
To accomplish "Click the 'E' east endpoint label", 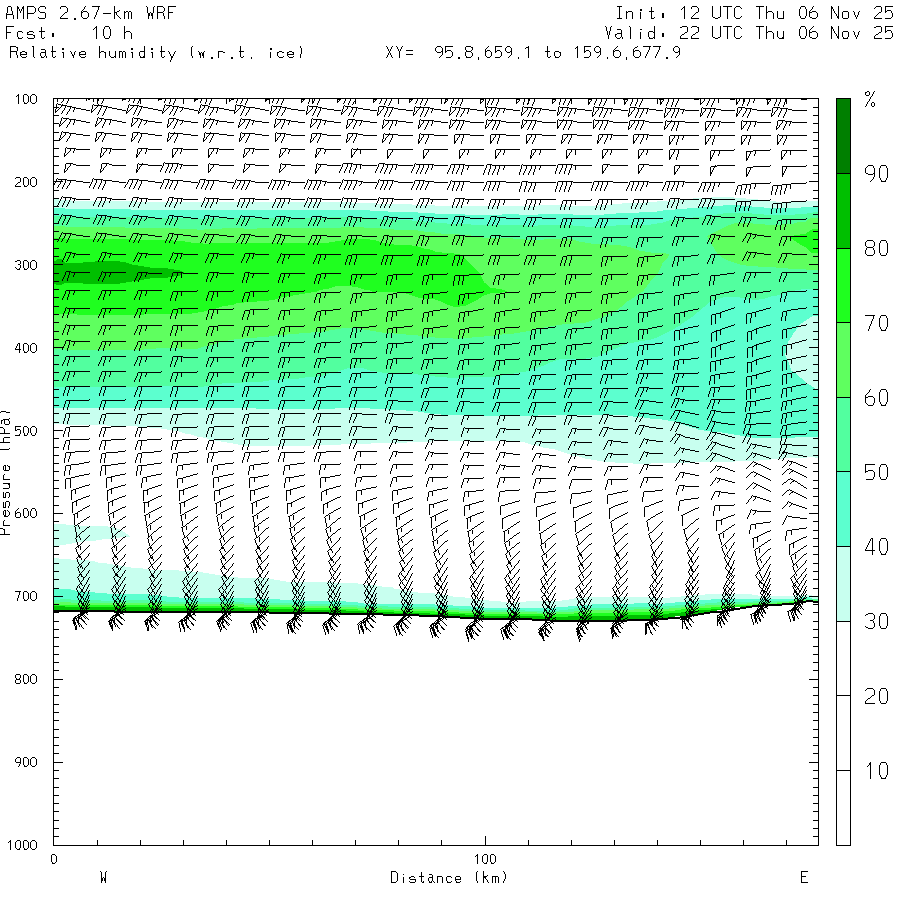I will pyautogui.click(x=803, y=878).
